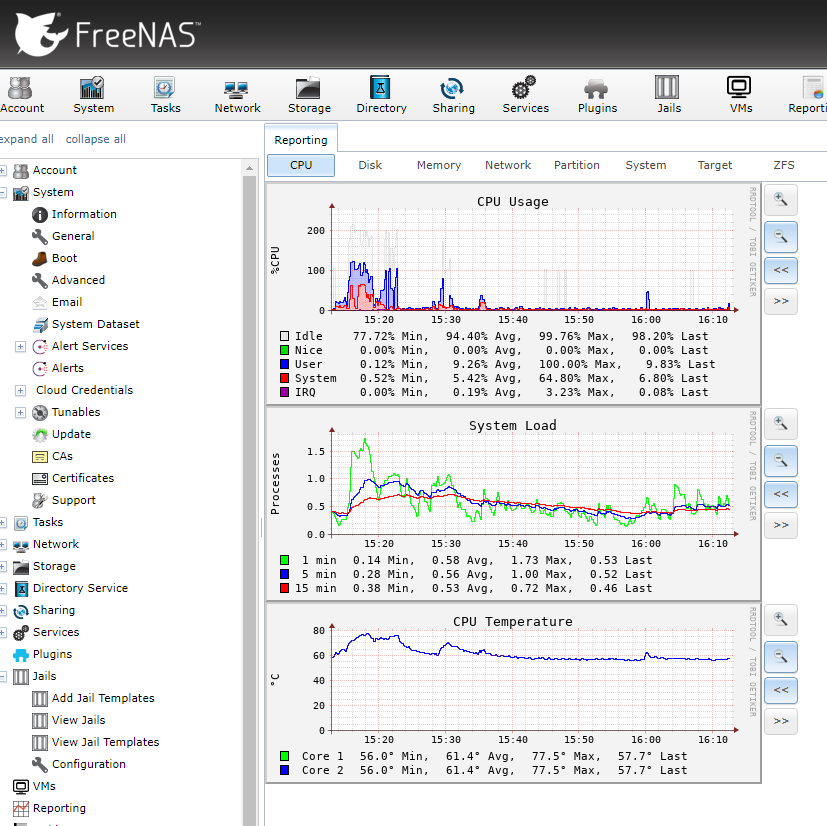Step forward in time on System Load graph

point(781,525)
